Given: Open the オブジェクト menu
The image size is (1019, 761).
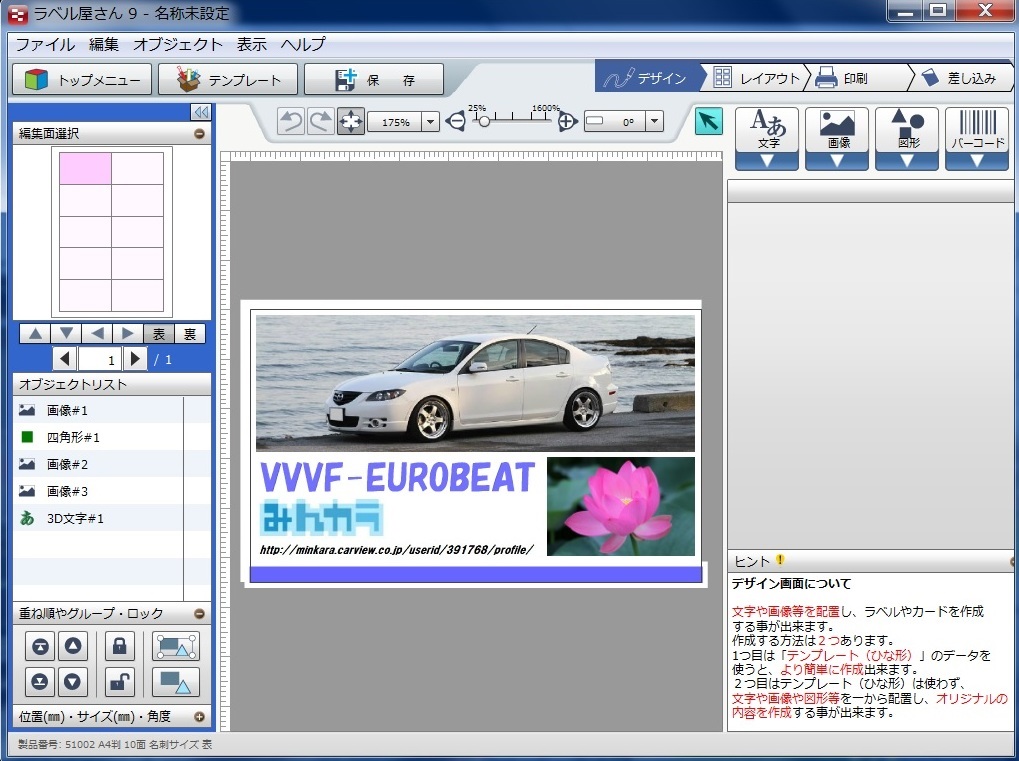Looking at the screenshot, I should (177, 44).
